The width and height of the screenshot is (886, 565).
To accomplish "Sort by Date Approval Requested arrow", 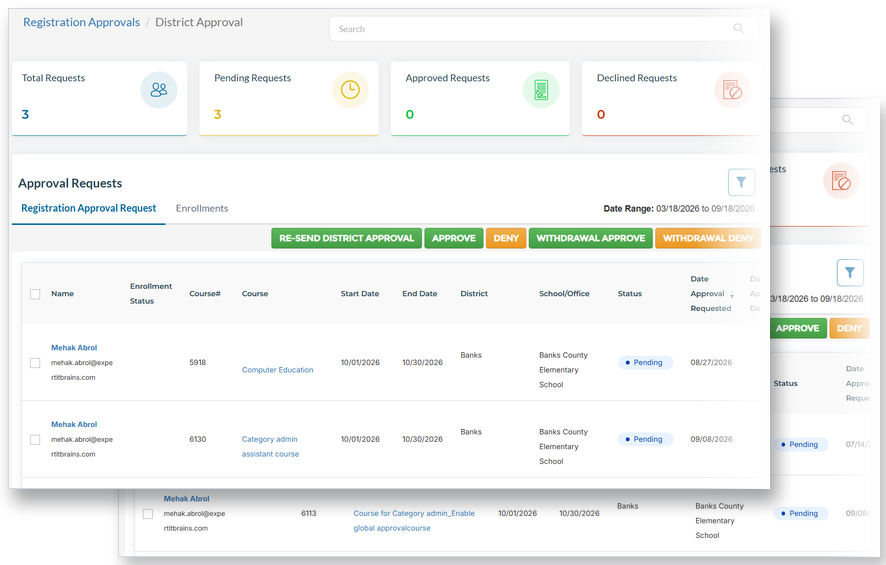I will pyautogui.click(x=732, y=294).
